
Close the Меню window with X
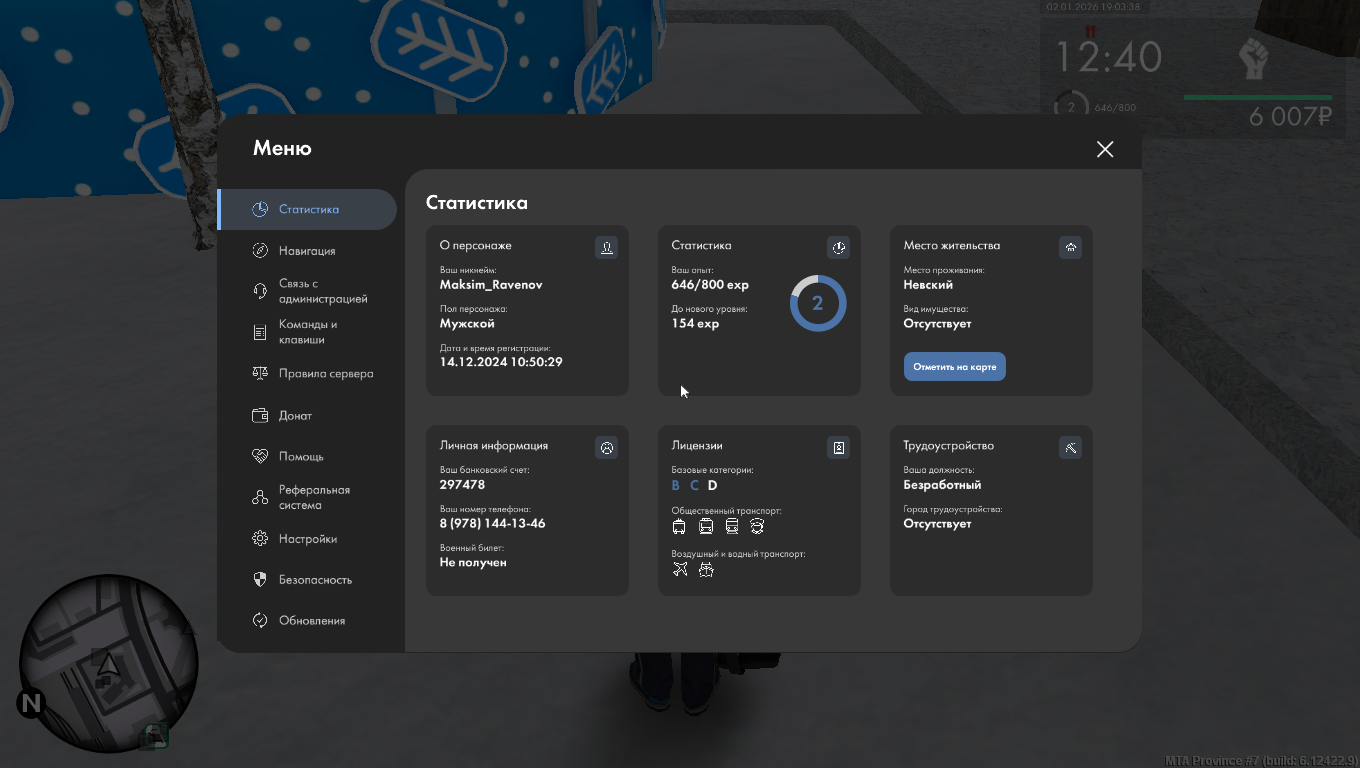1104,149
